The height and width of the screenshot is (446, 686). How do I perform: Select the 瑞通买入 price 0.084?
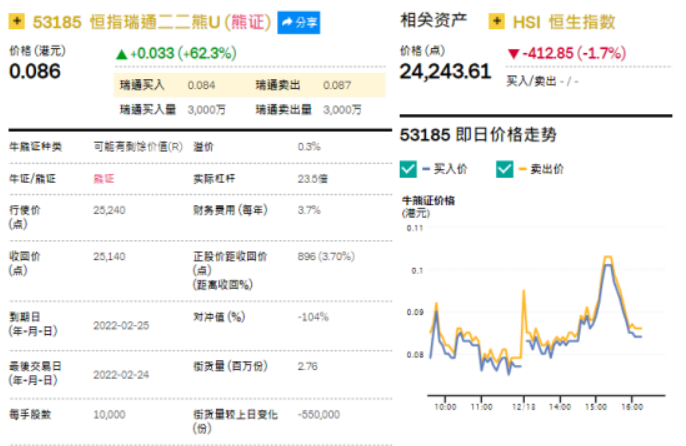pyautogui.click(x=201, y=86)
